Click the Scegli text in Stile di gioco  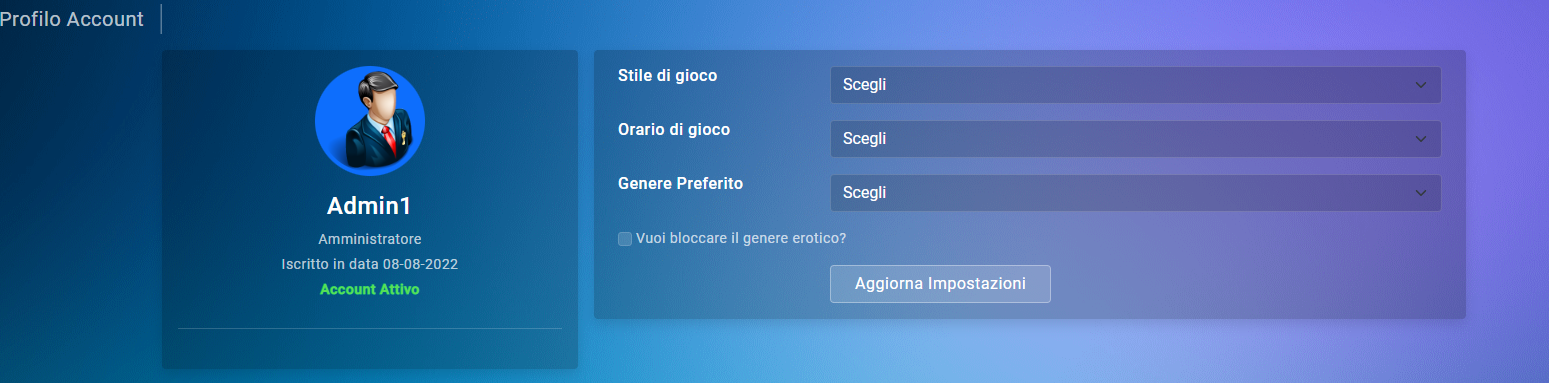864,86
